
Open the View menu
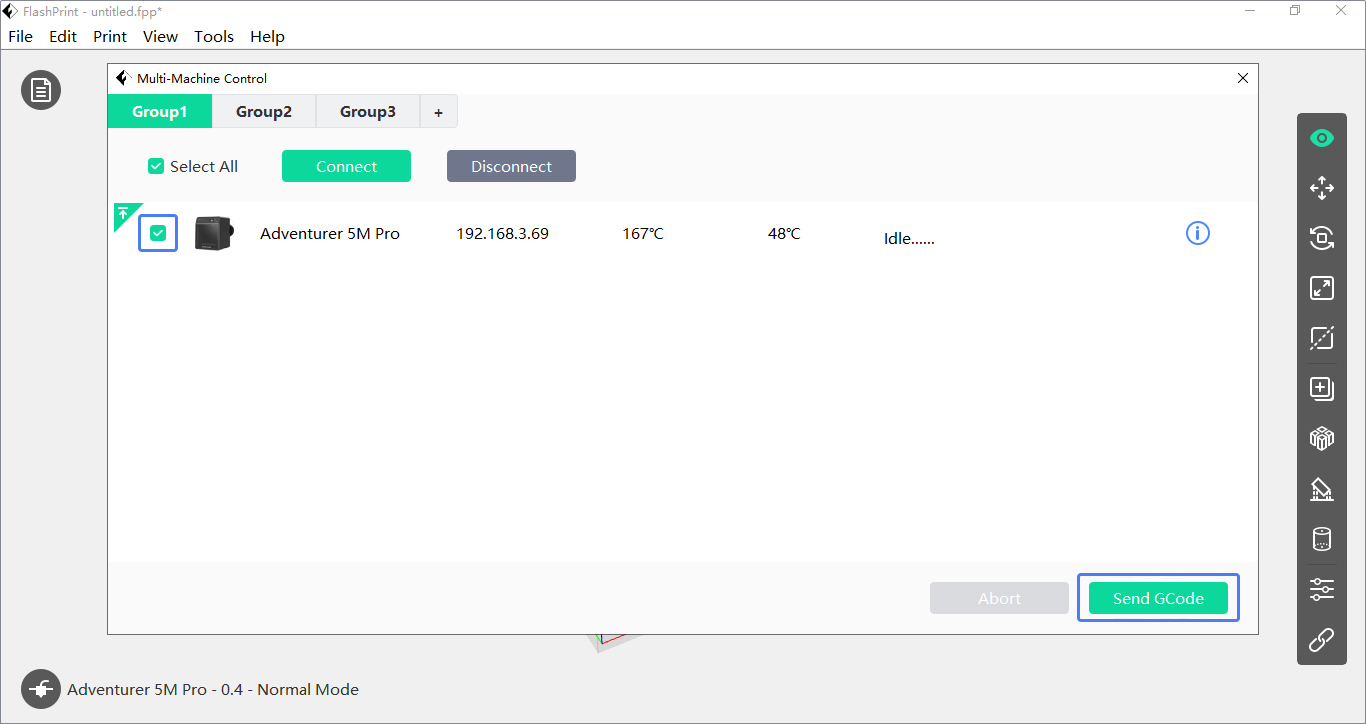tap(160, 36)
